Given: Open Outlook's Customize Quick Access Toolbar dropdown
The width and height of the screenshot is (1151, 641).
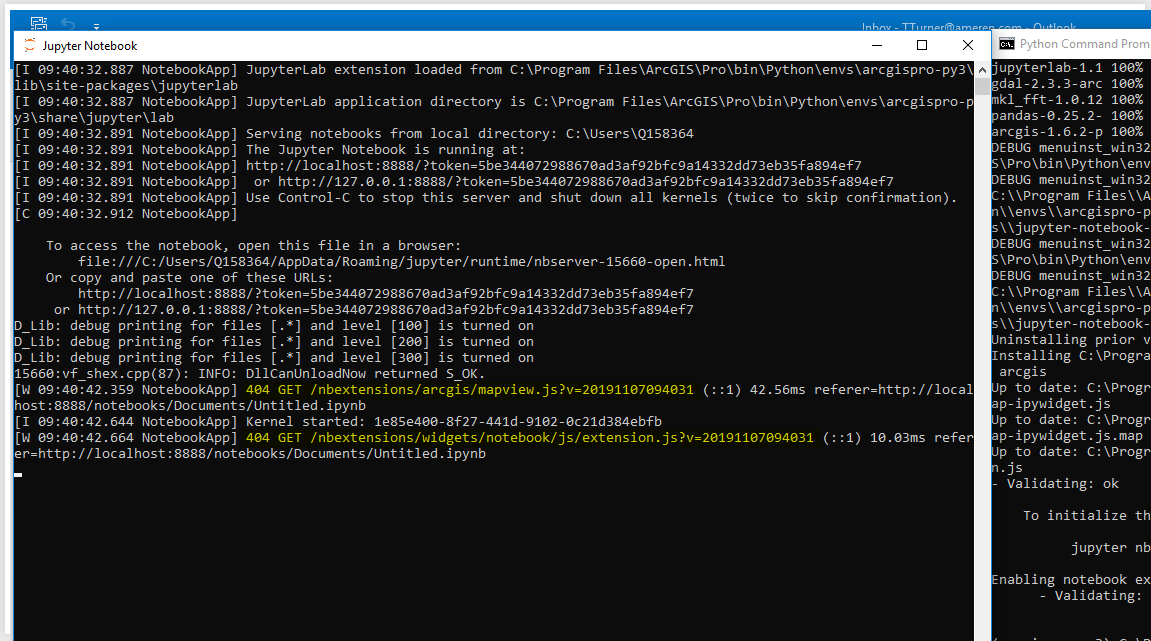Looking at the screenshot, I should pyautogui.click(x=96, y=26).
